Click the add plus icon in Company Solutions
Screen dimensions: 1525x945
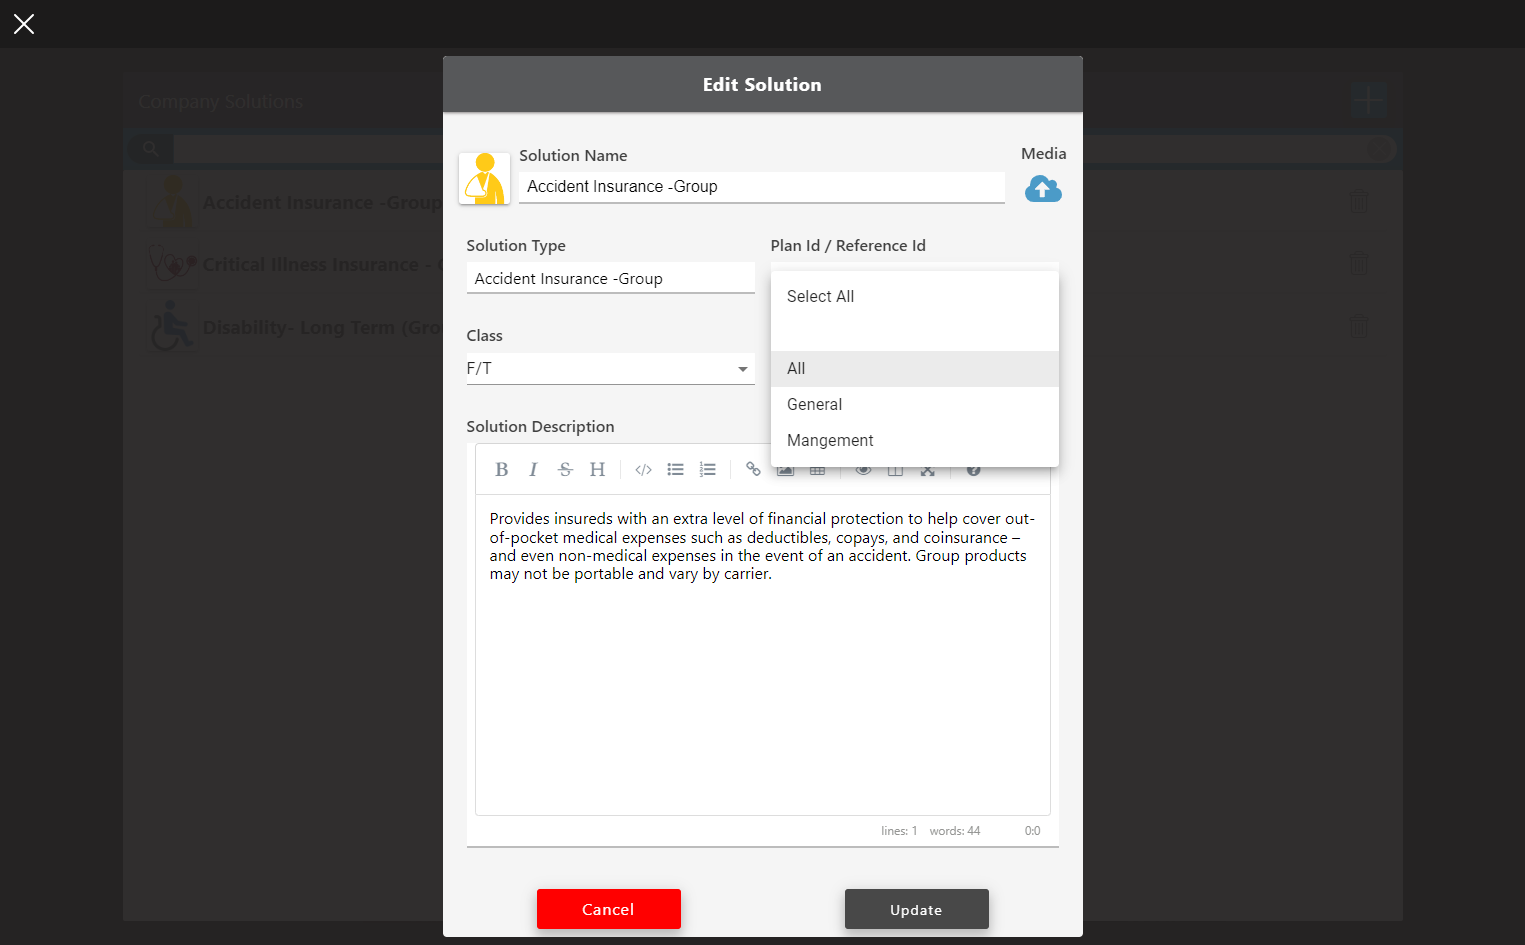(1367, 100)
